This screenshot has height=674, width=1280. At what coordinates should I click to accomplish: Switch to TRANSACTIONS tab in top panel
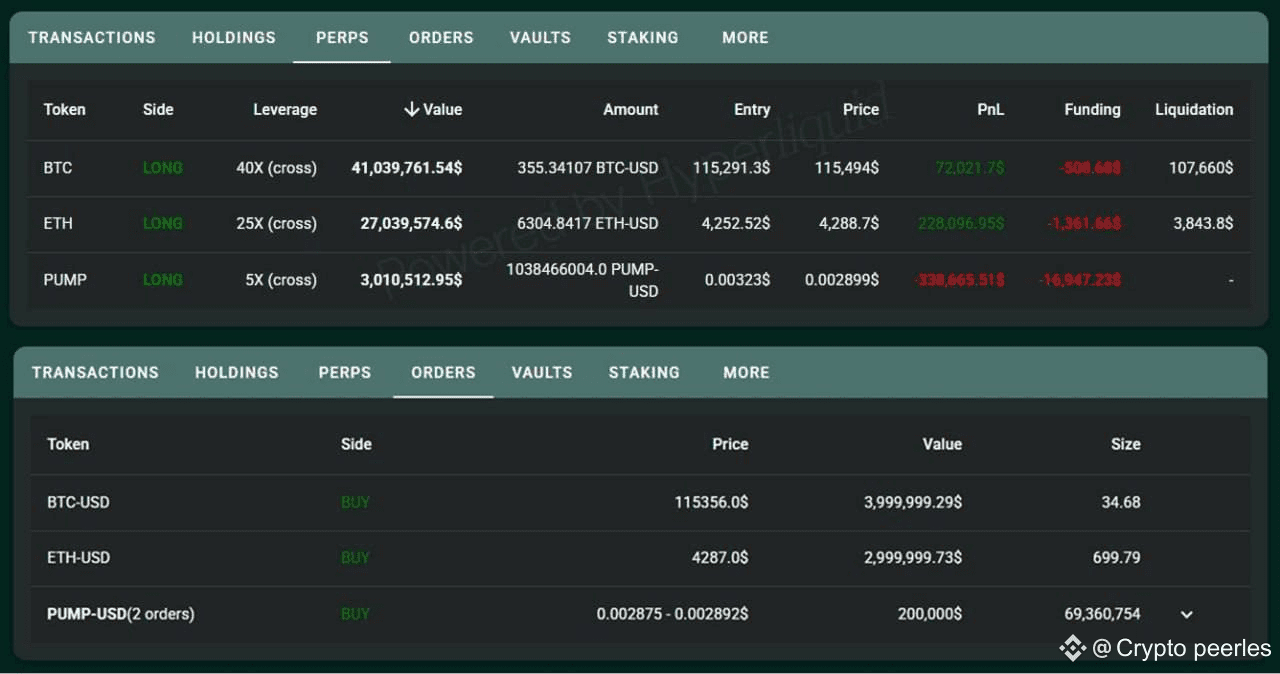click(x=92, y=38)
